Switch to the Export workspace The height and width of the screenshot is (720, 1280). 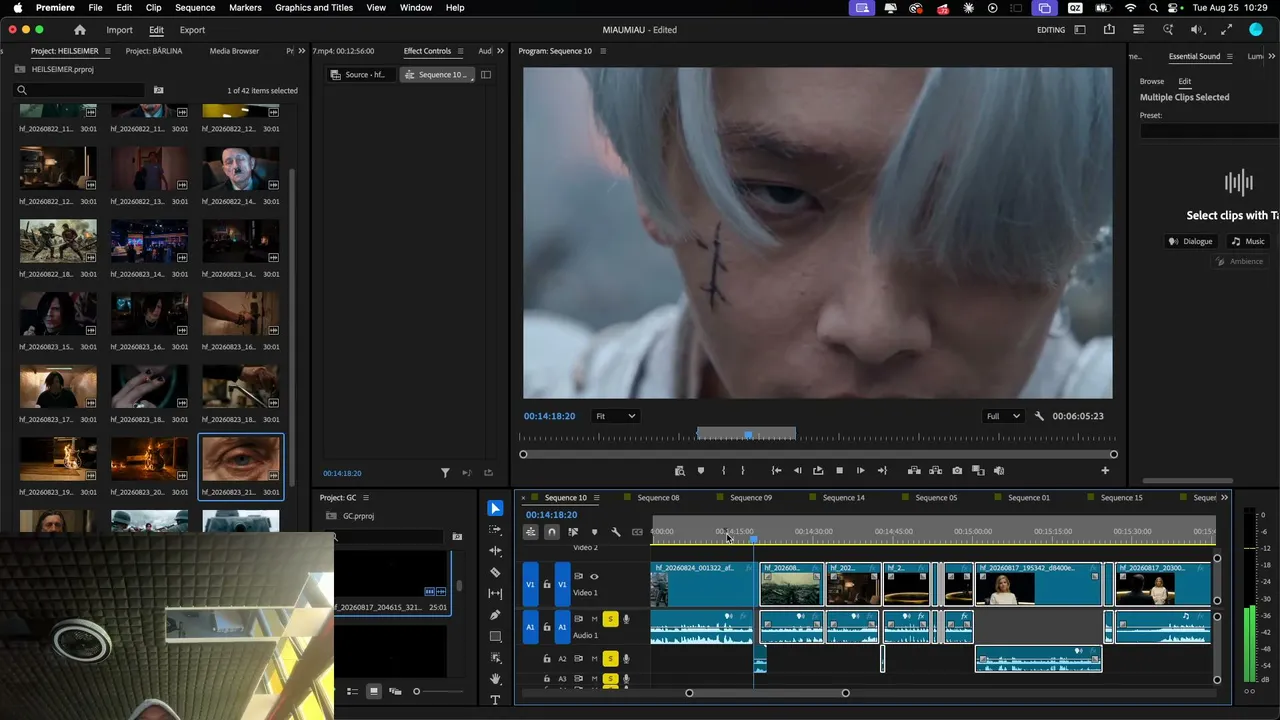(192, 30)
